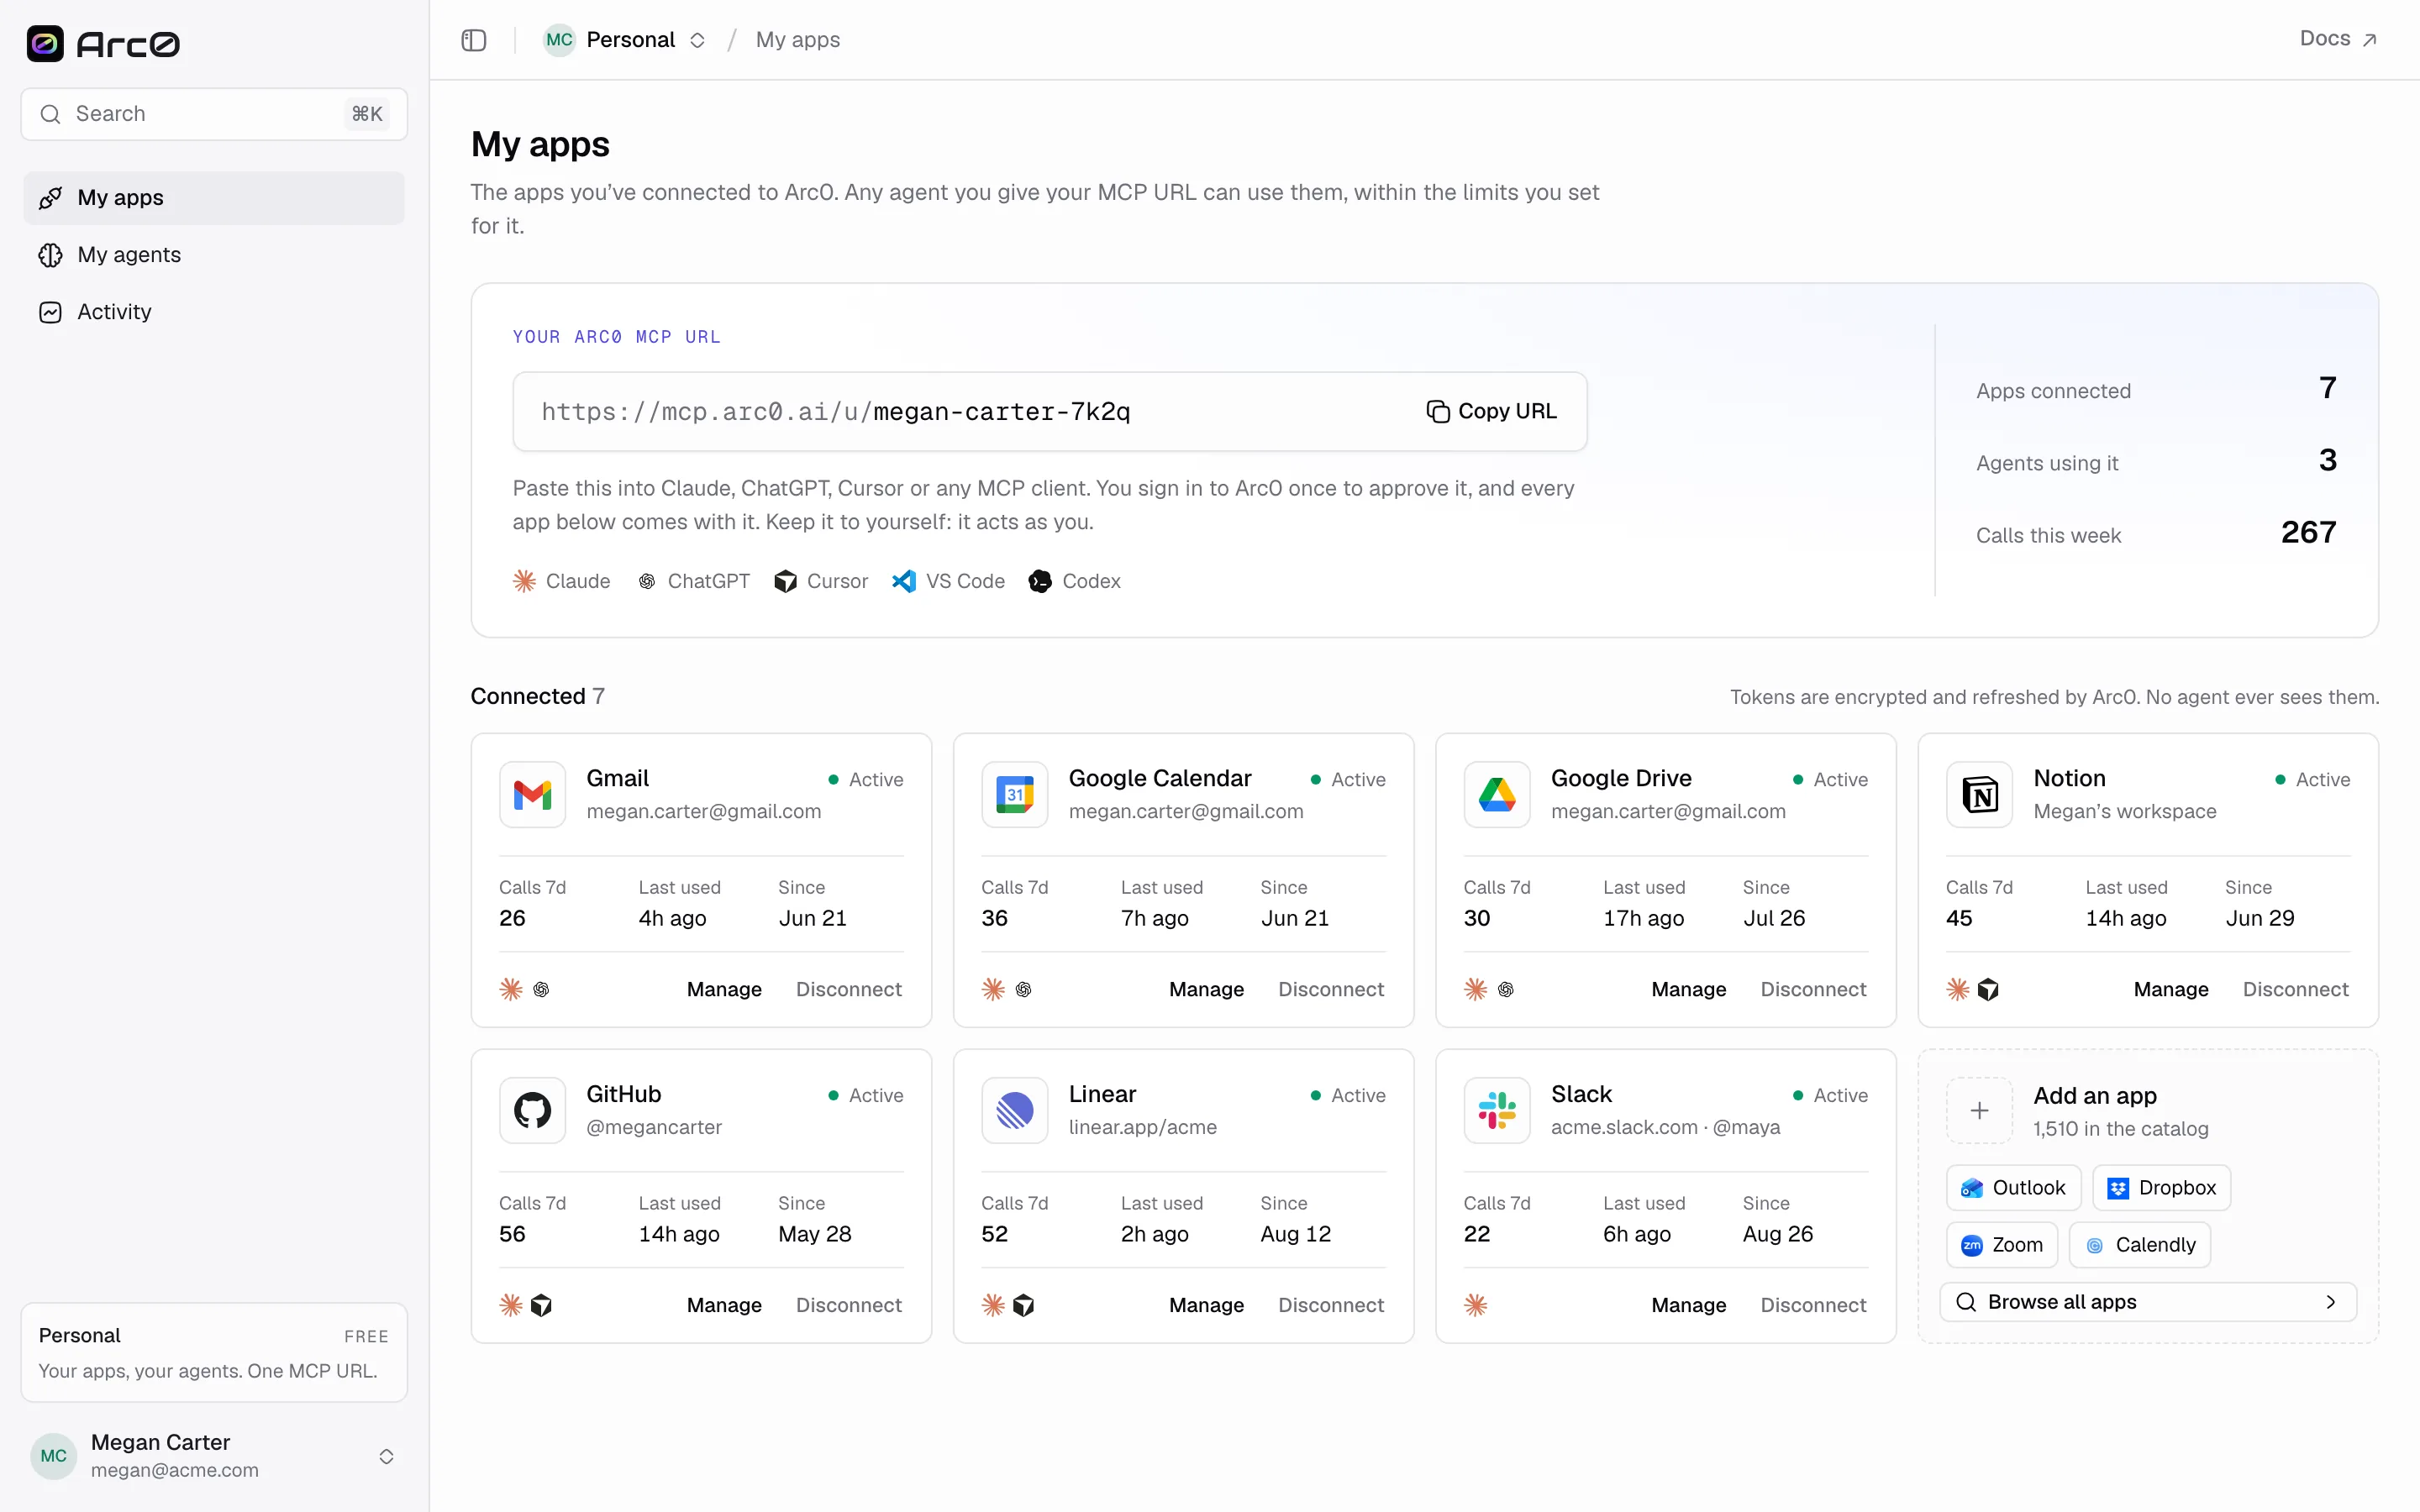Image resolution: width=2420 pixels, height=1512 pixels.
Task: Open the Personal workspace switcher dropdown
Action: coord(625,40)
